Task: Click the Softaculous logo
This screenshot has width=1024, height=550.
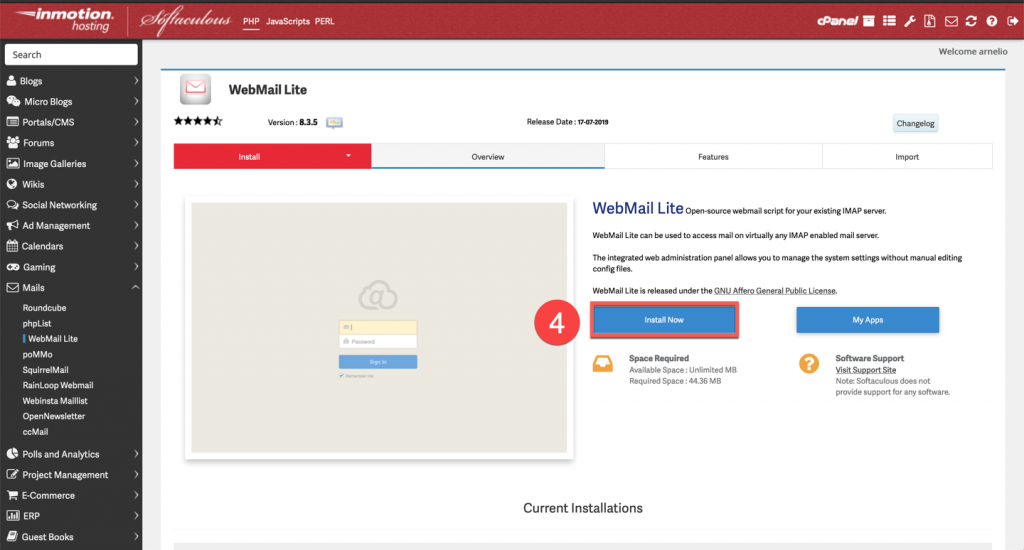Action: click(x=186, y=21)
